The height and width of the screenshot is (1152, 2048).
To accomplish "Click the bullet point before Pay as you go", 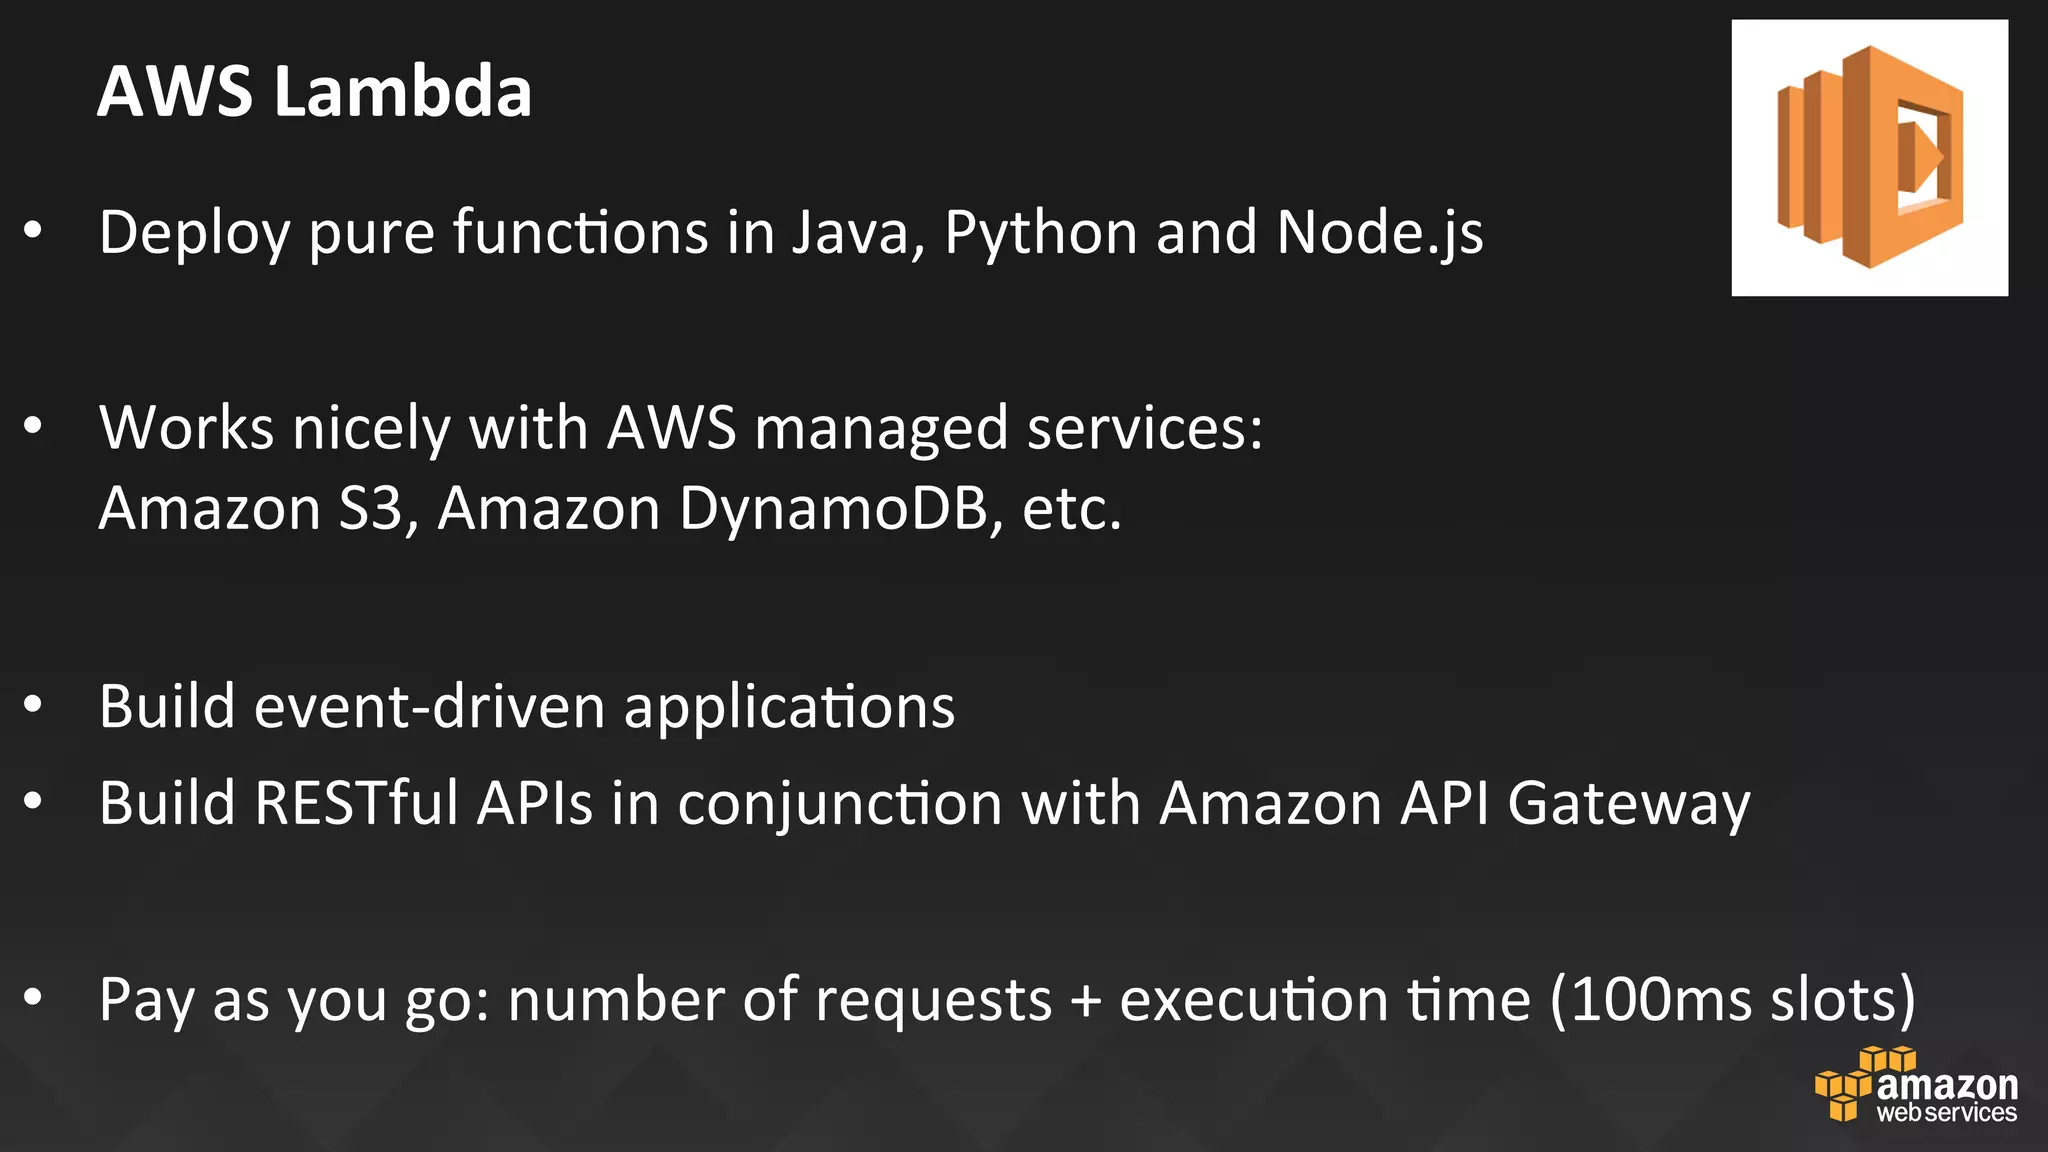I will (33, 997).
